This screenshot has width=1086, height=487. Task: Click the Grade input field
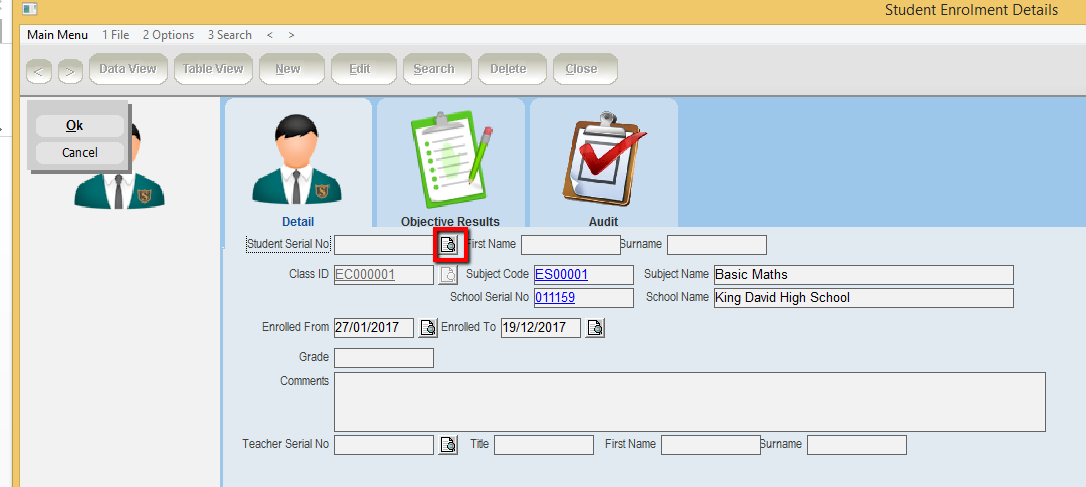[x=383, y=358]
